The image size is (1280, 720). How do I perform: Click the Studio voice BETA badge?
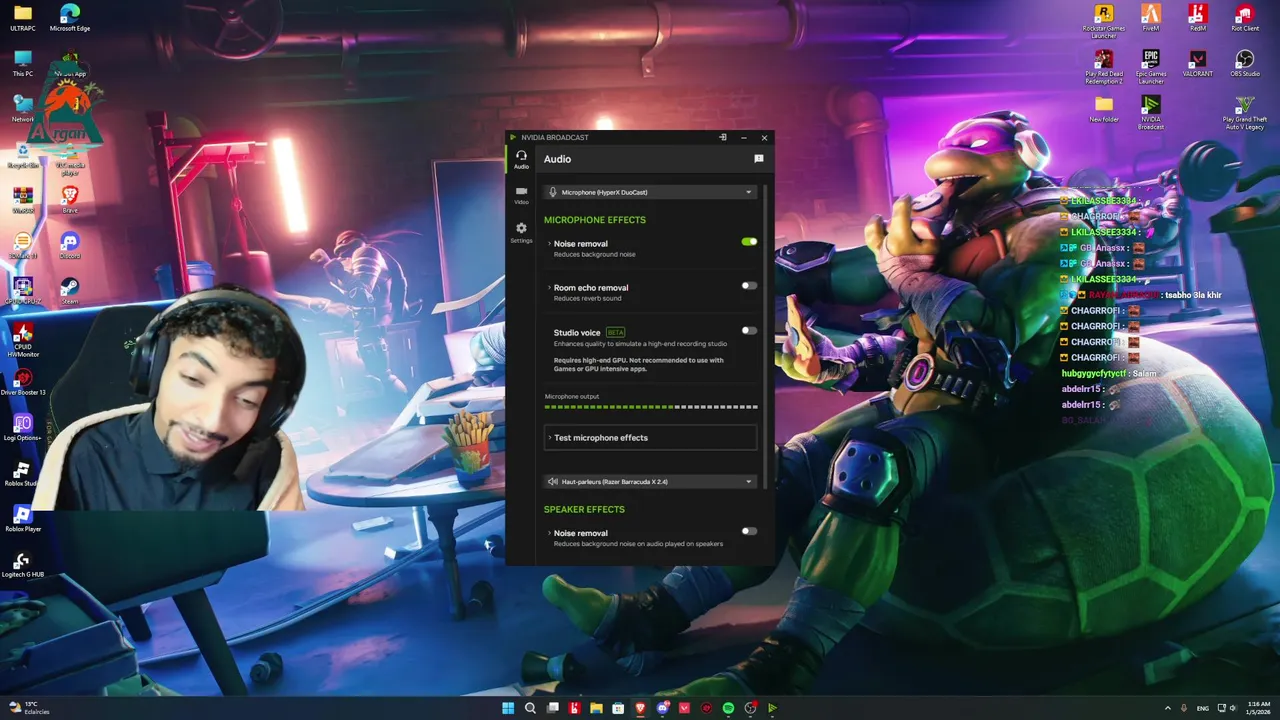point(615,332)
